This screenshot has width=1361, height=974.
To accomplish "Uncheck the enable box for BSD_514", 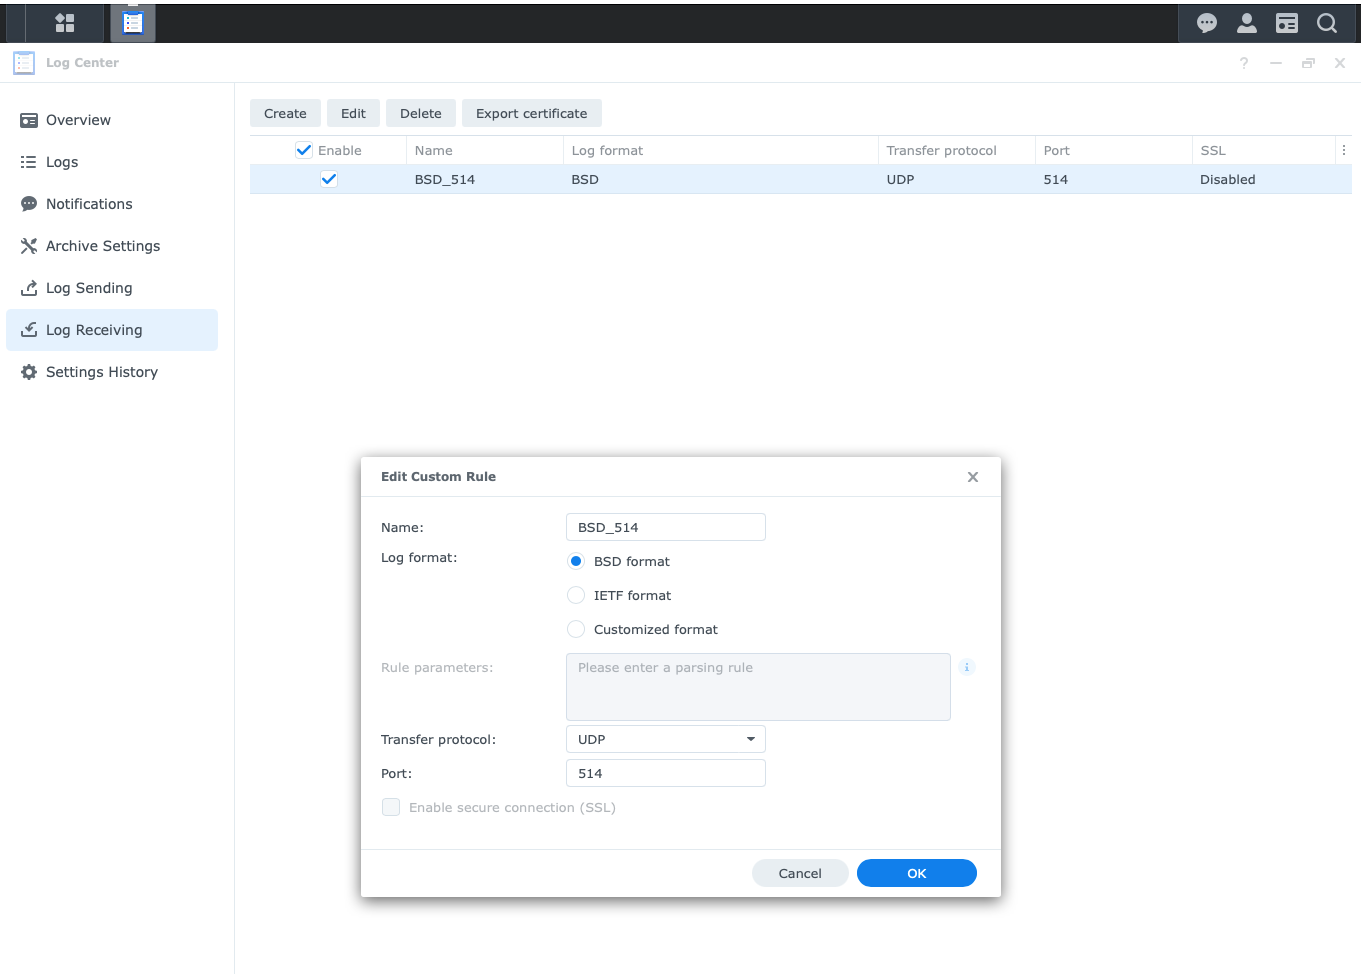I will (x=329, y=179).
